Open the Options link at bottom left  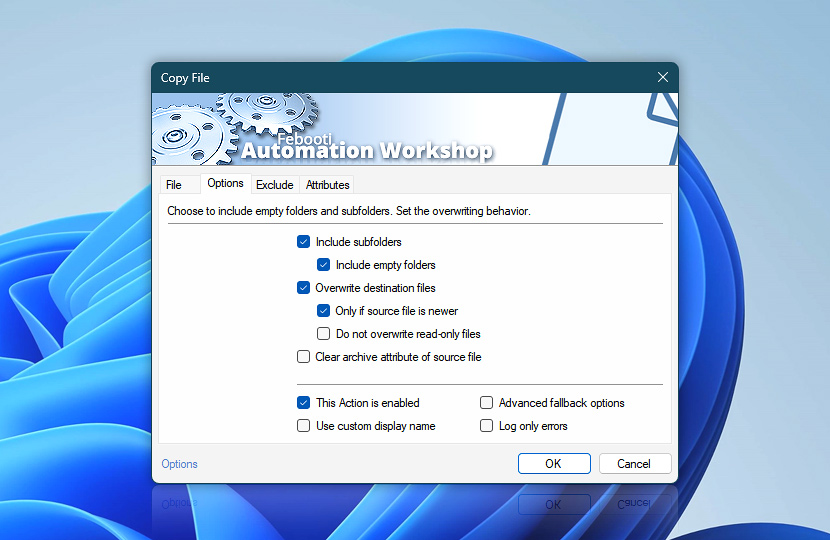click(x=179, y=464)
